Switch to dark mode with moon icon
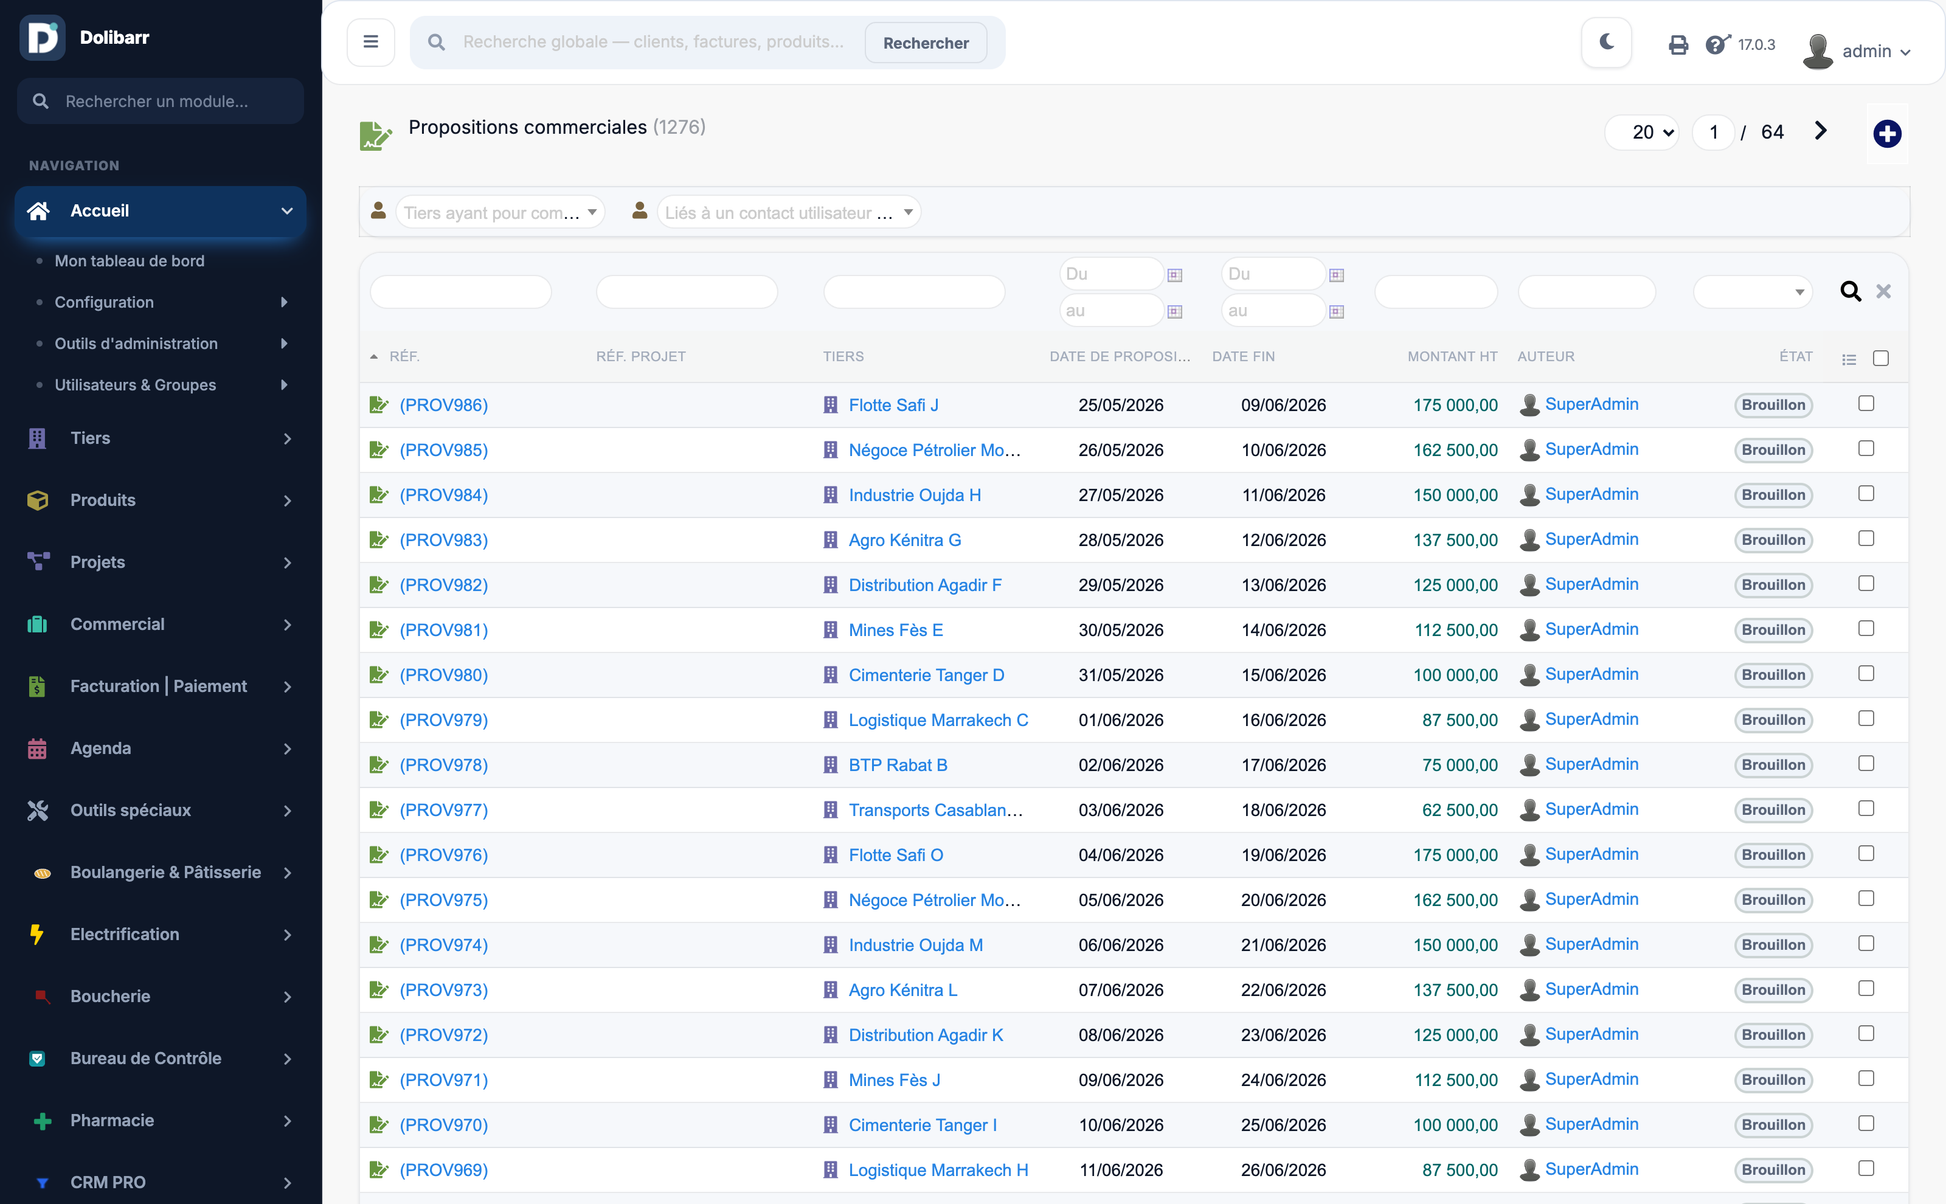1946x1204 pixels. tap(1607, 42)
